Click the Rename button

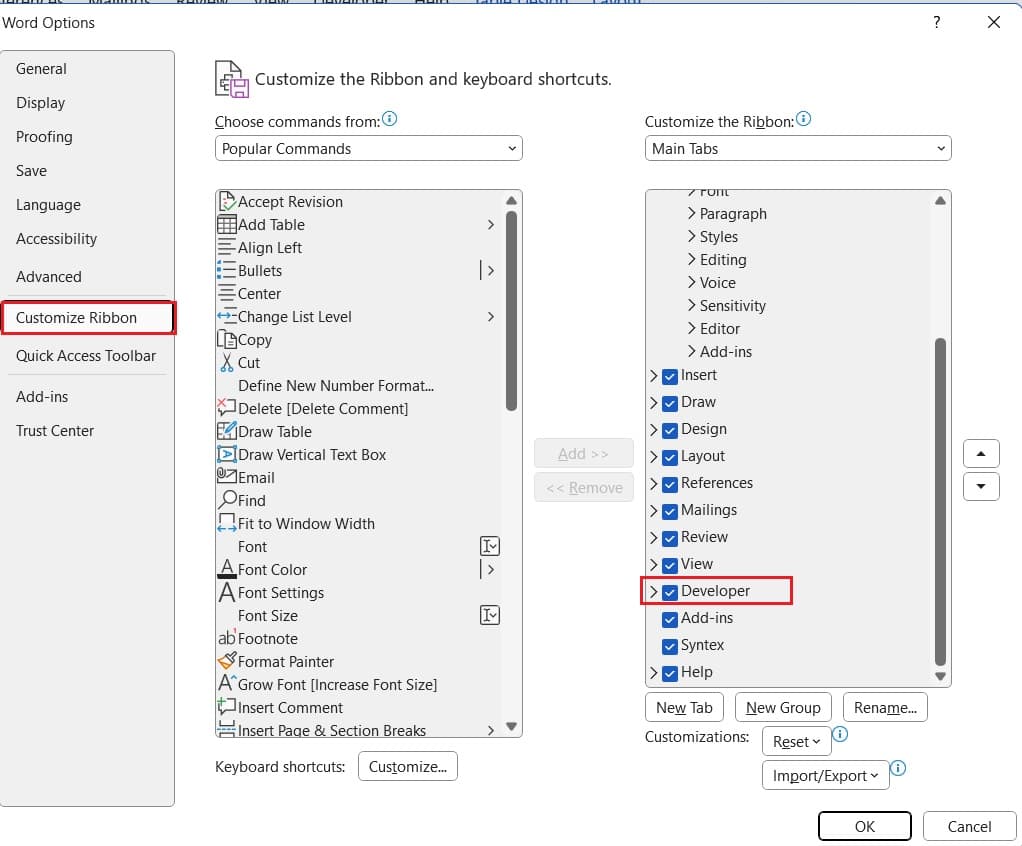pyautogui.click(x=885, y=708)
